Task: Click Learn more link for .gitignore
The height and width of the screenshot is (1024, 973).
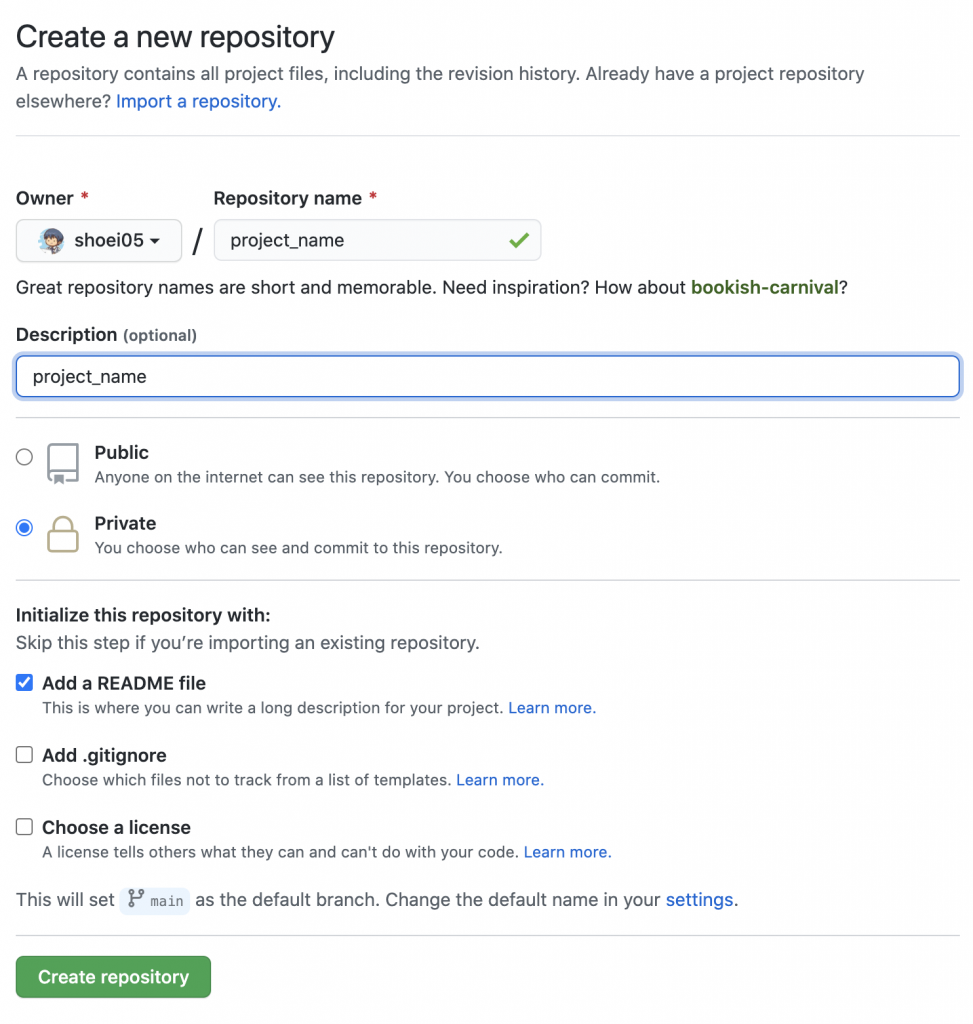Action: 500,780
